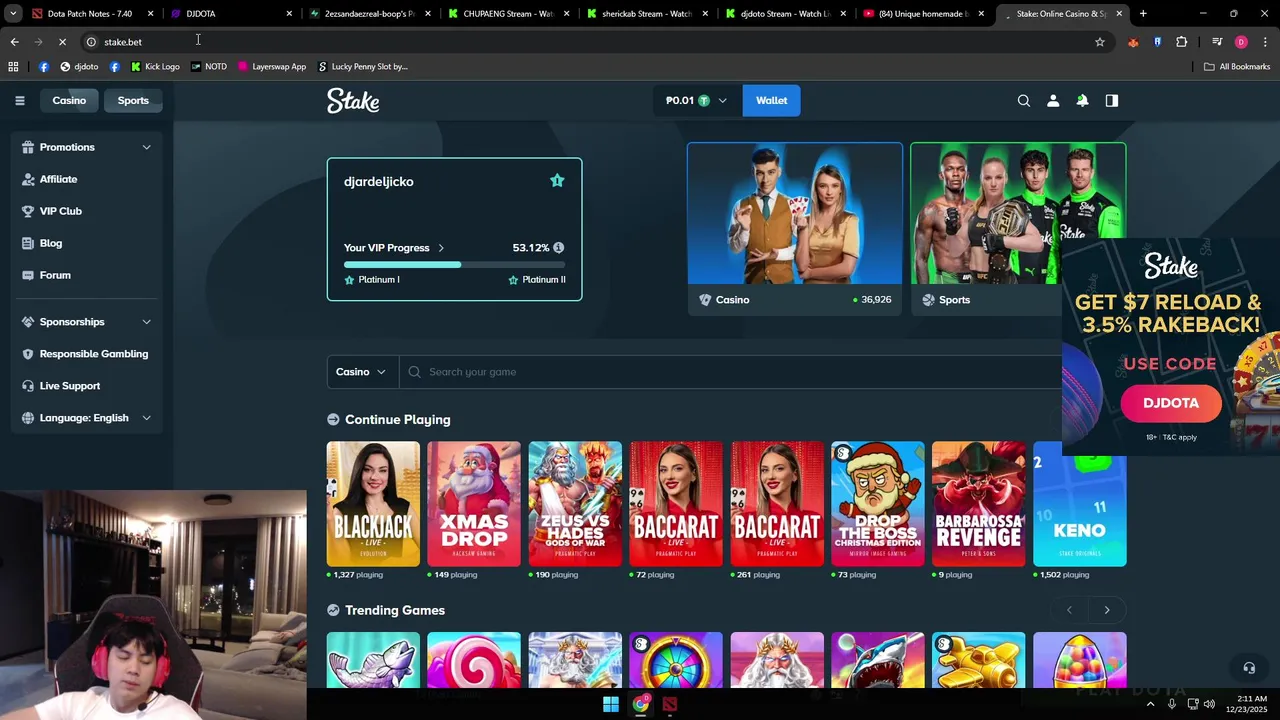Open the Casino banner card
The height and width of the screenshot is (720, 1280).
[795, 229]
